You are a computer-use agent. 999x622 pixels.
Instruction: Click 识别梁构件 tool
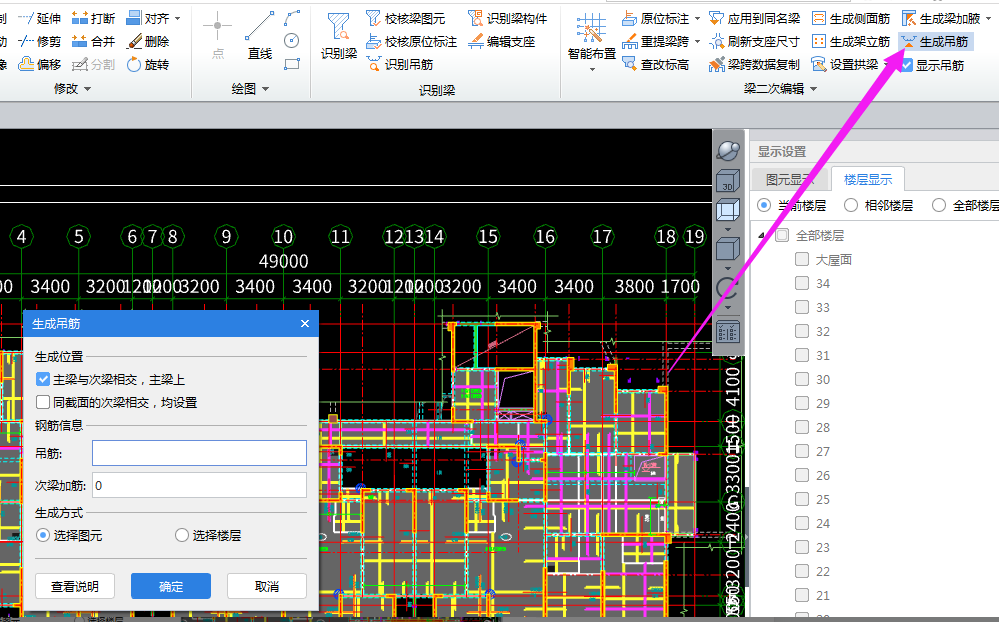point(507,18)
